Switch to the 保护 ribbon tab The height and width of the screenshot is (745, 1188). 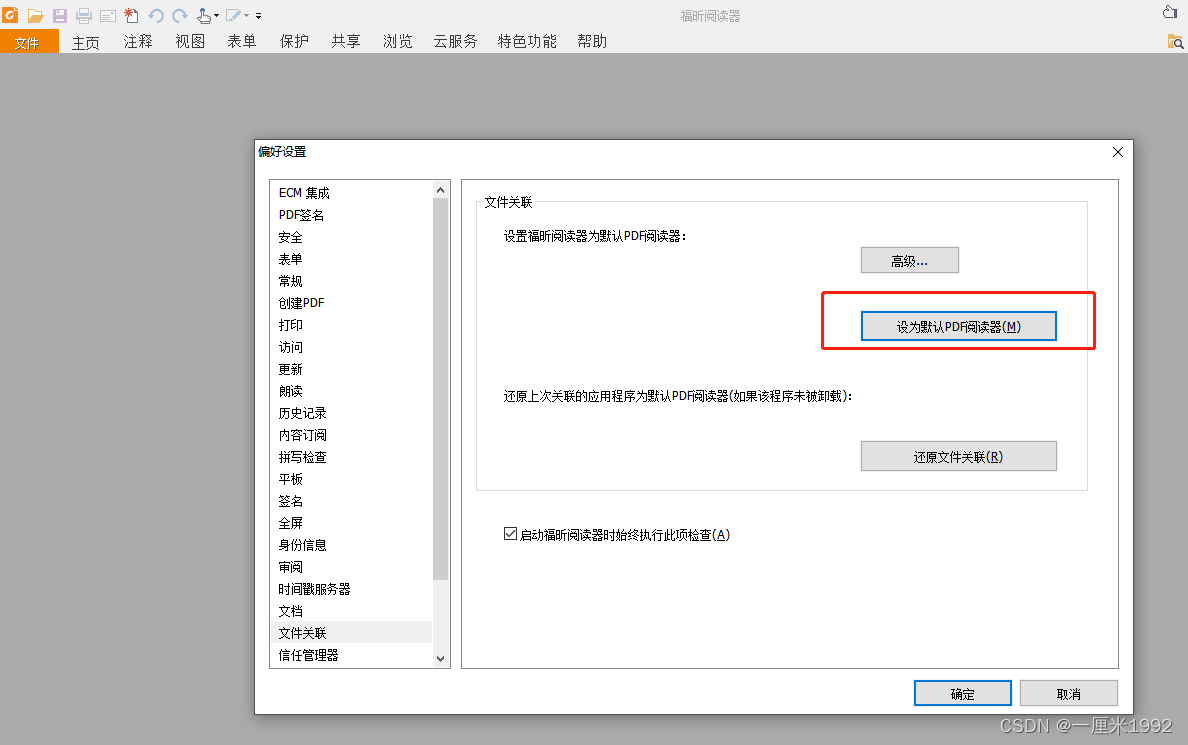coord(294,42)
